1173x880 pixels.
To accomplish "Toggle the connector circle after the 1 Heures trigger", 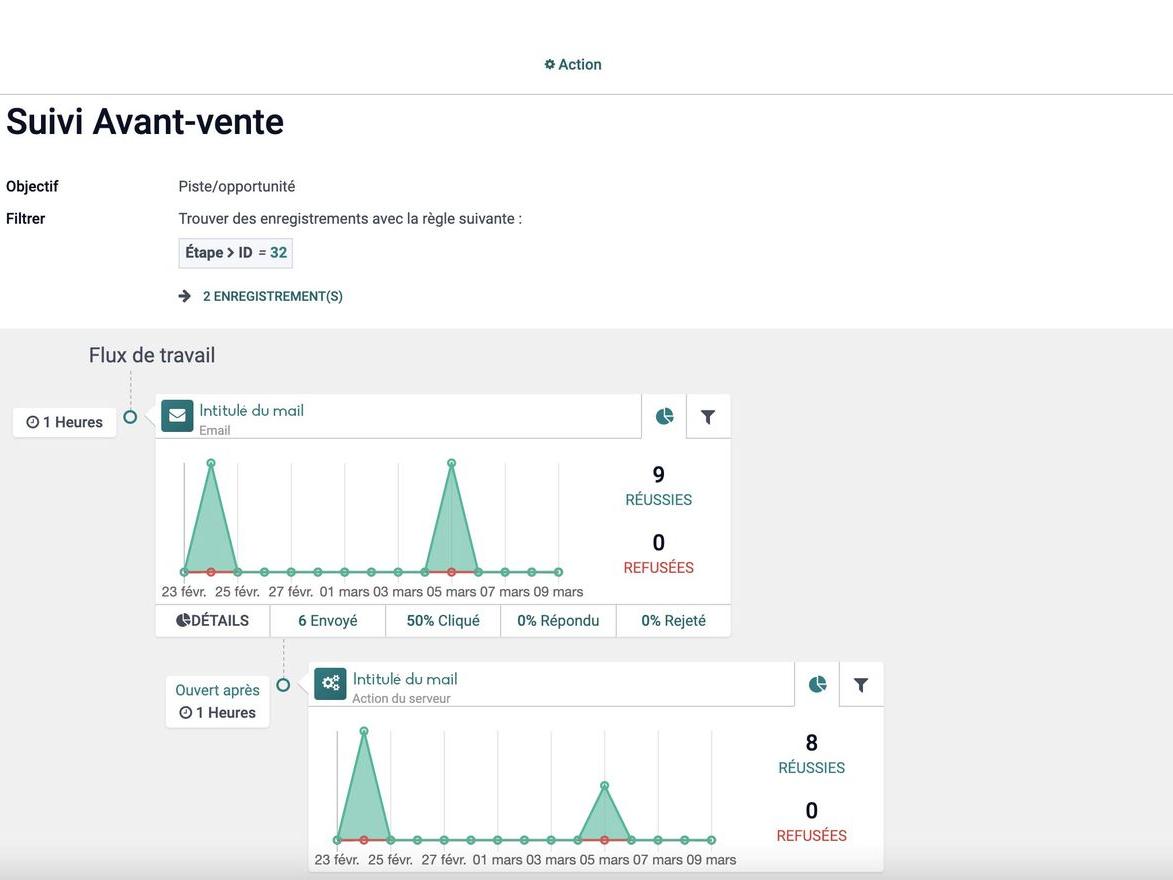I will (x=129, y=417).
